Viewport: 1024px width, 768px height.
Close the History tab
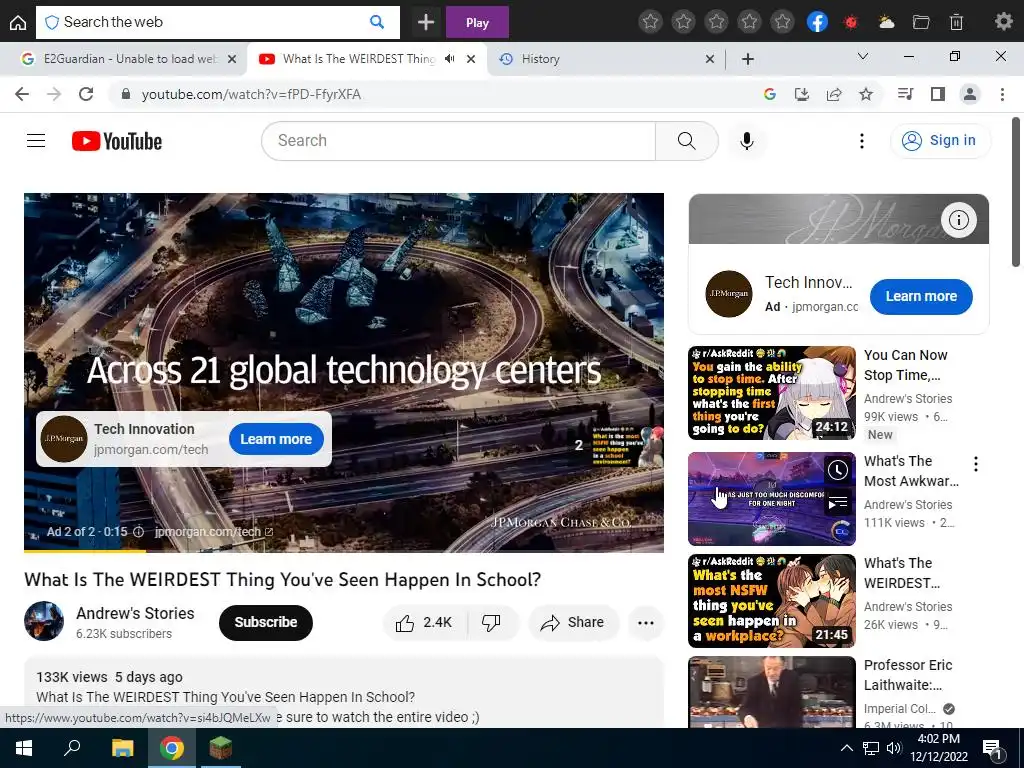[710, 59]
